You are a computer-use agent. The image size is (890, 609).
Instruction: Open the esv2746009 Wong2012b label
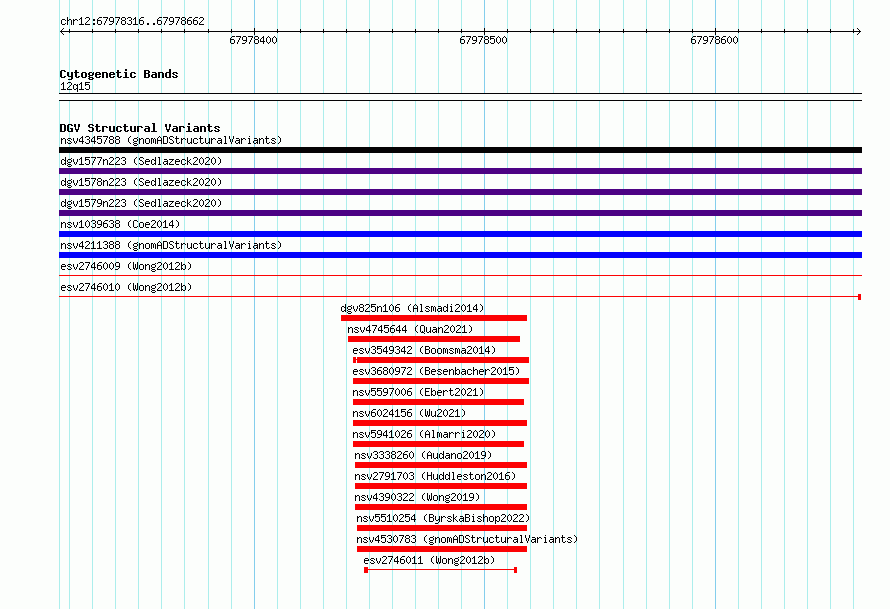pos(126,266)
